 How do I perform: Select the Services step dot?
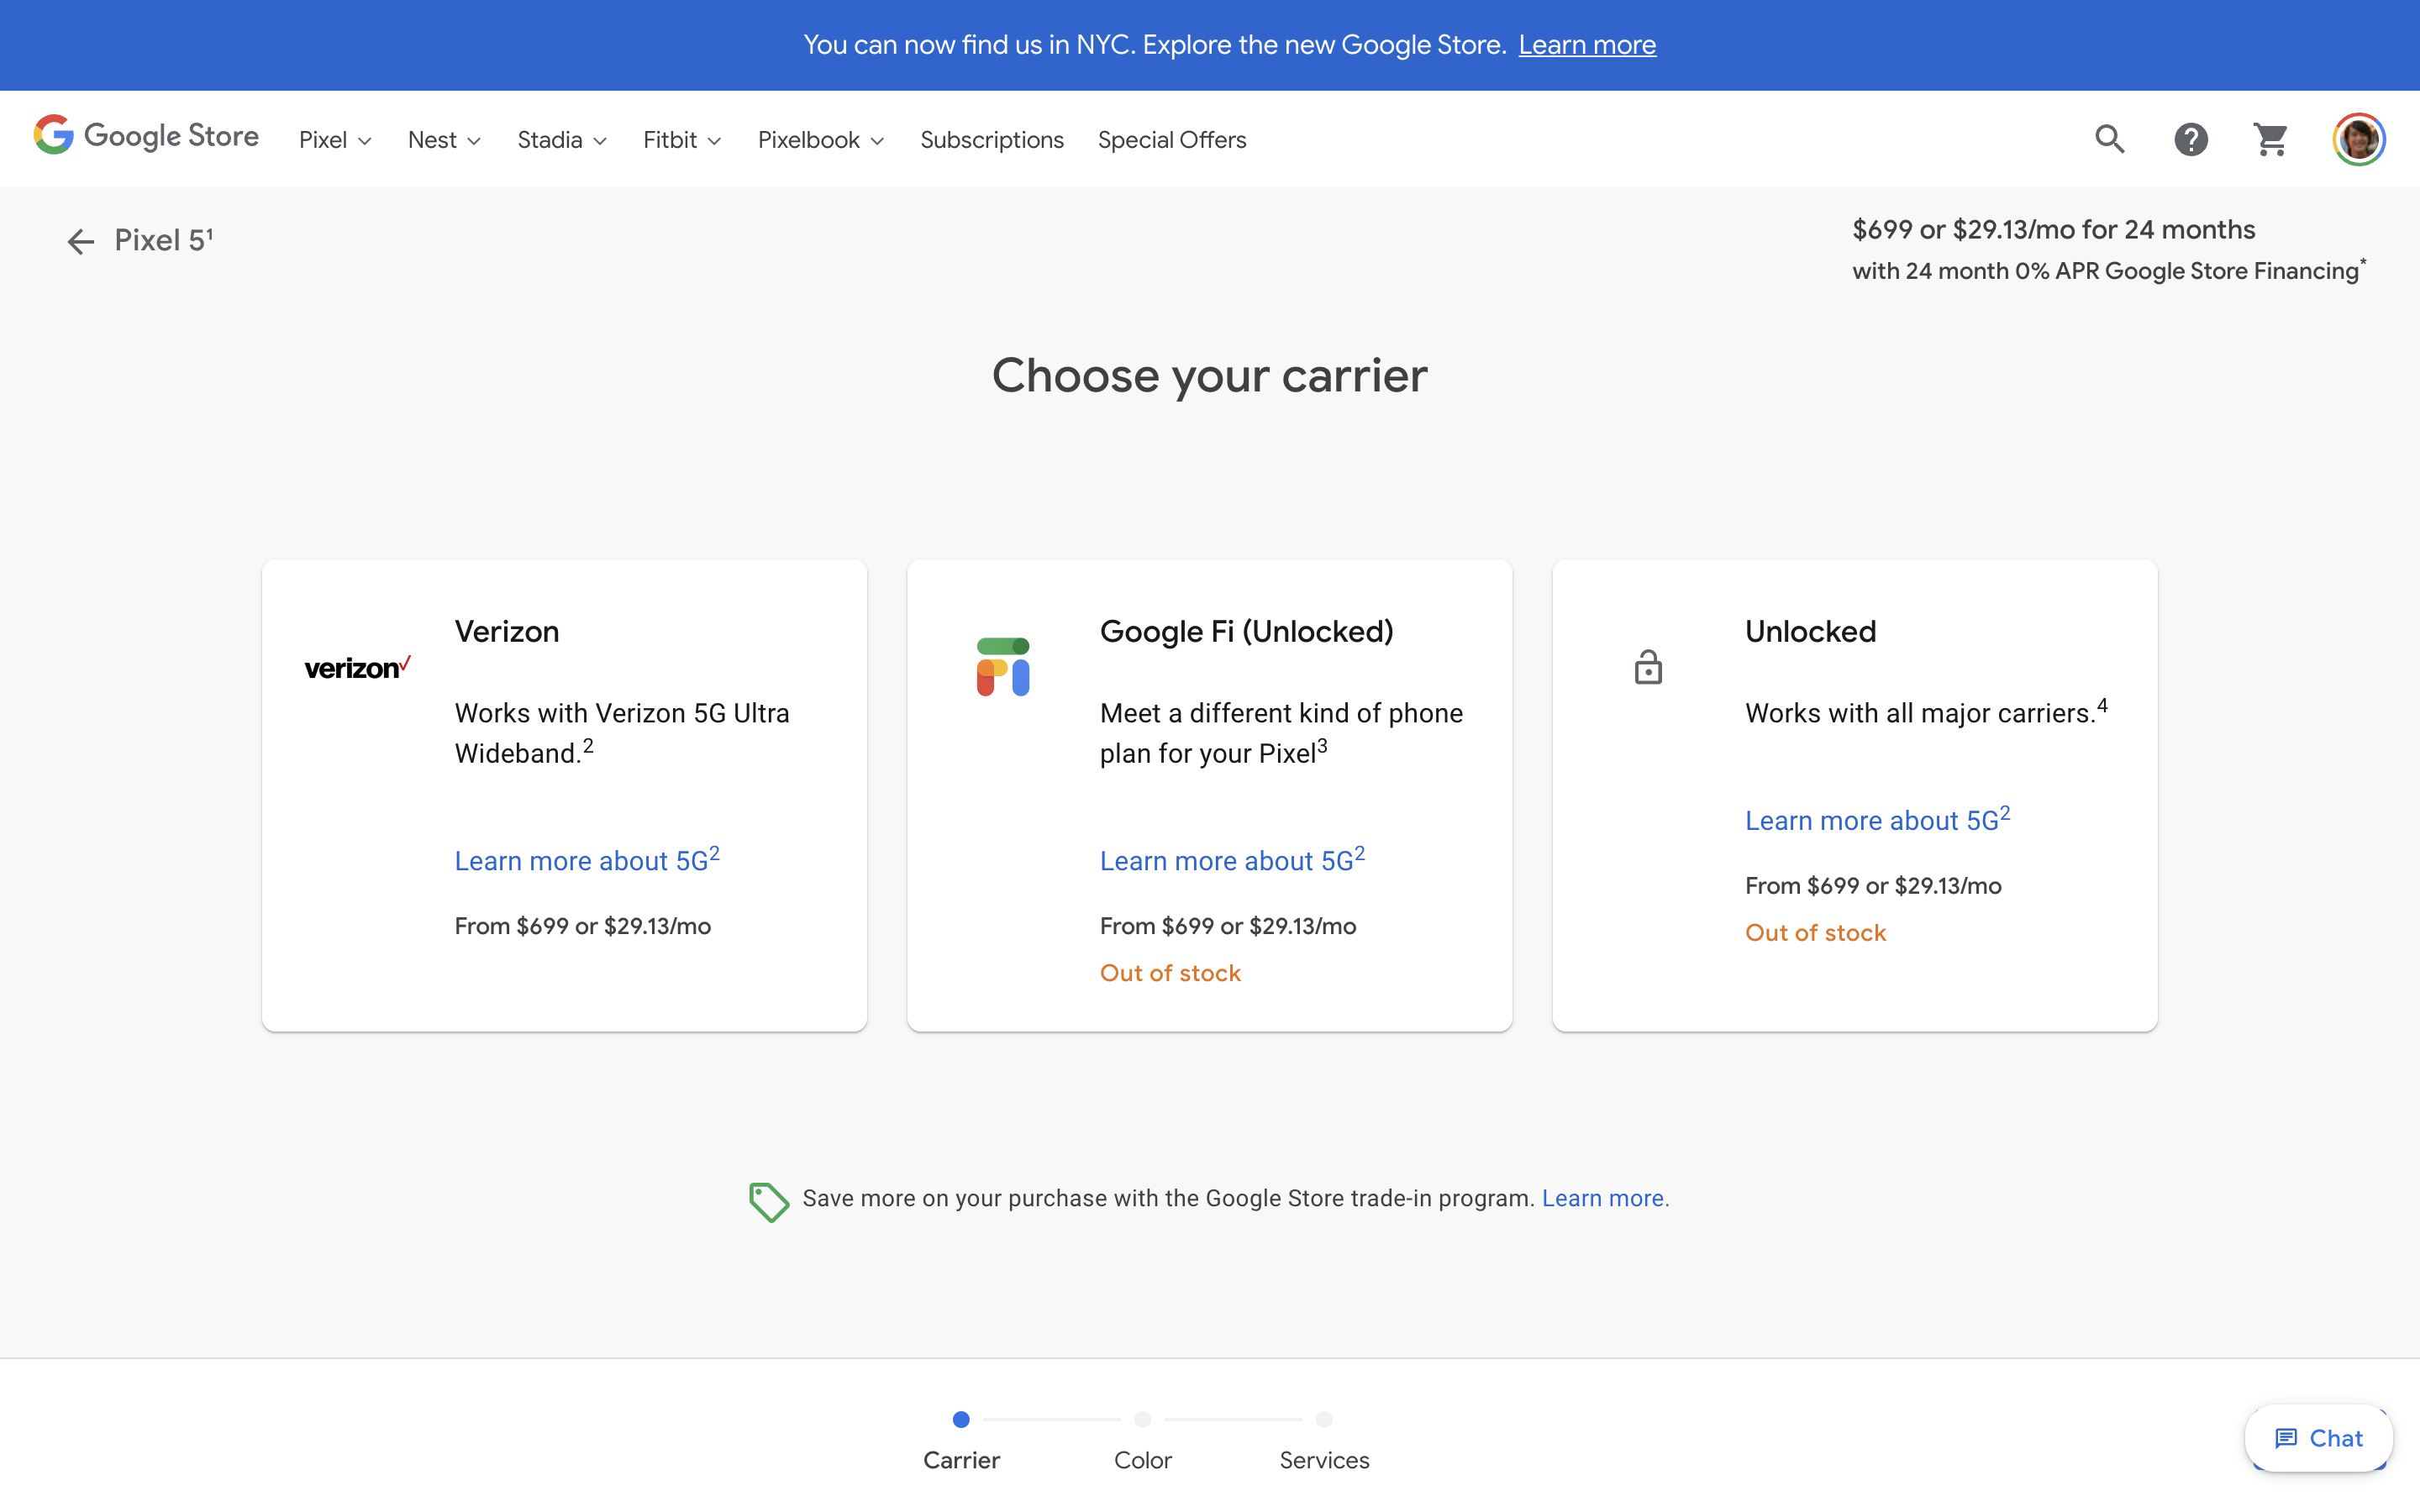tap(1323, 1419)
